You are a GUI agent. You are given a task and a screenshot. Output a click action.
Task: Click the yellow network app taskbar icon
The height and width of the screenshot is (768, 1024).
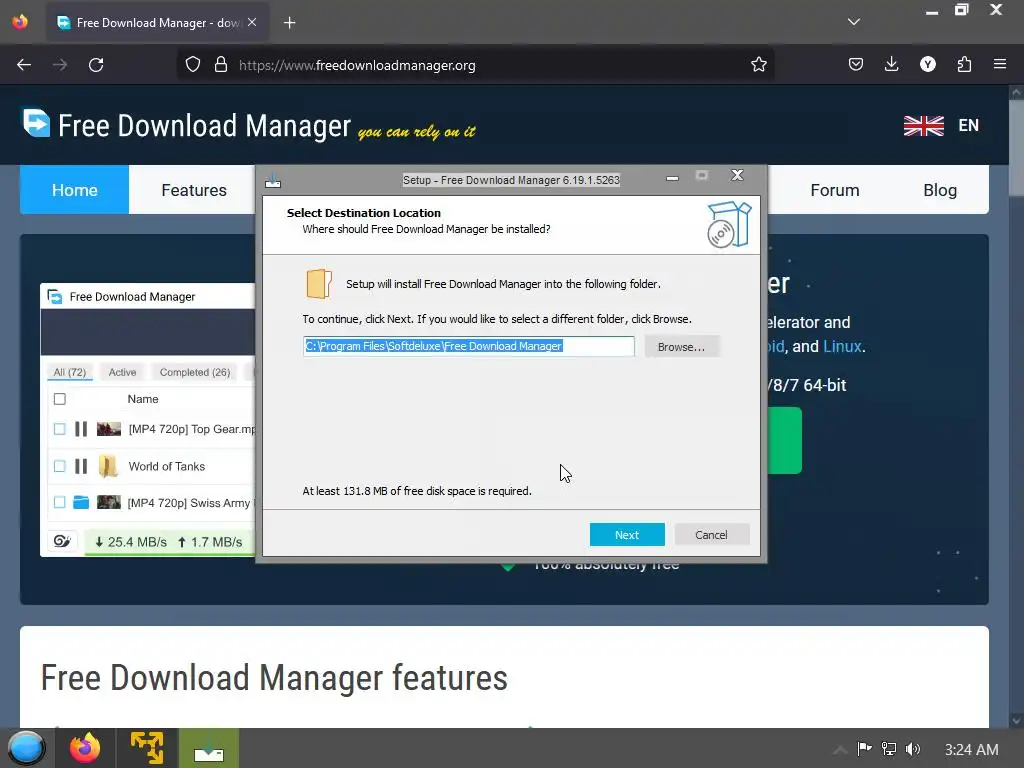point(147,748)
